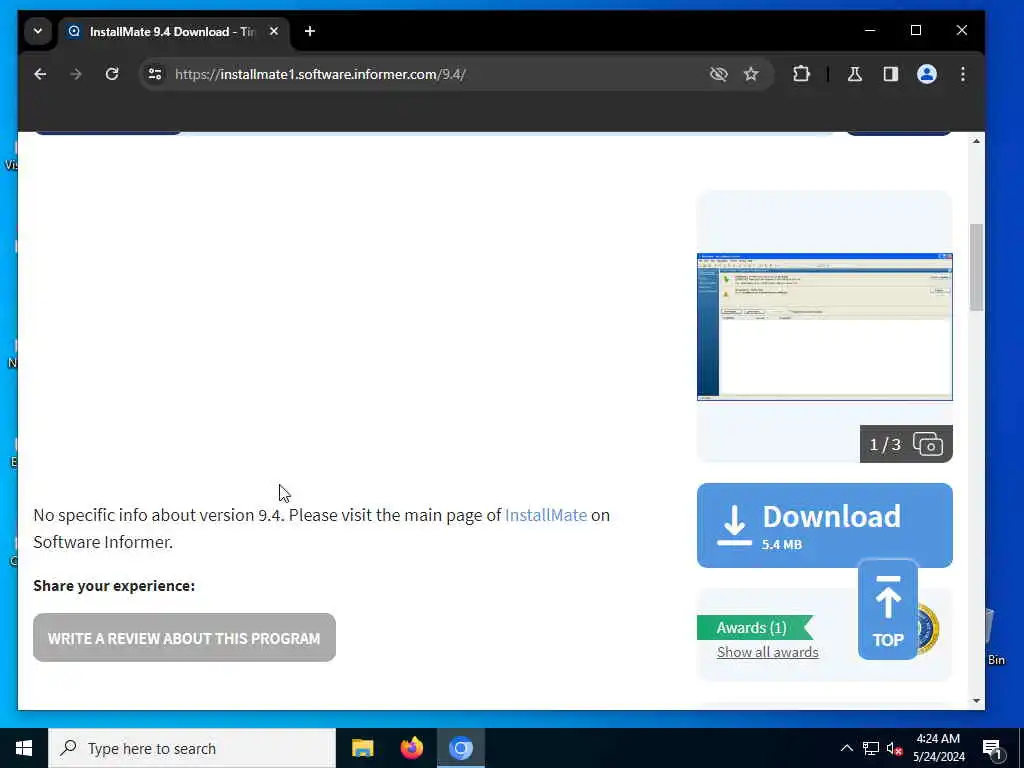Click the URL address field
The height and width of the screenshot is (768, 1024).
(431, 74)
